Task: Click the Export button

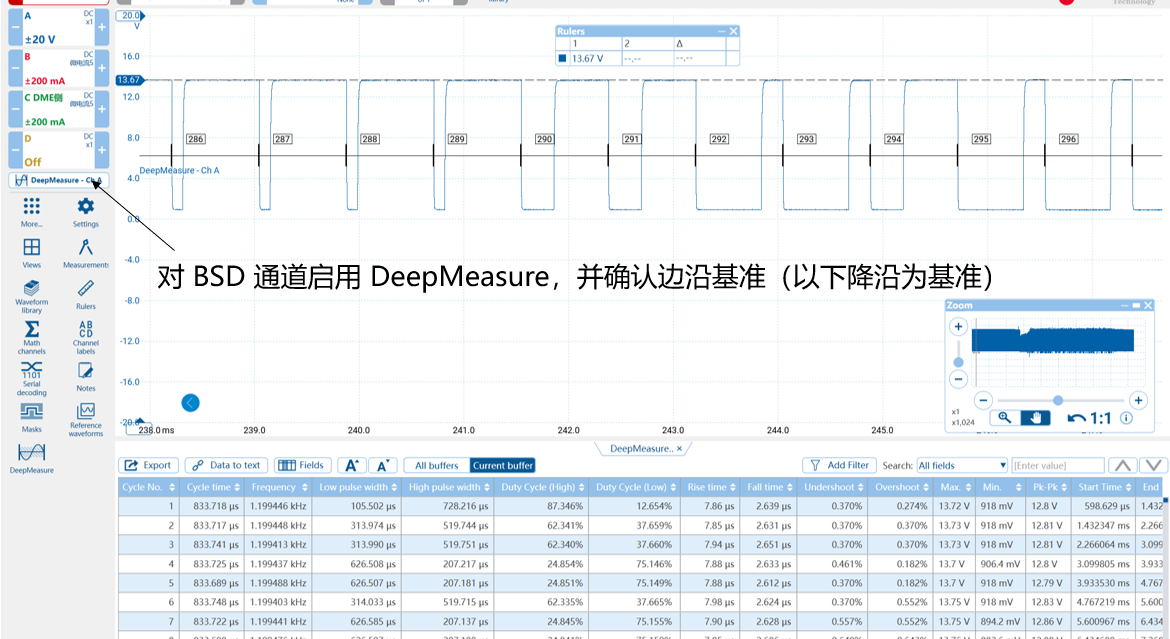Action: click(x=148, y=465)
